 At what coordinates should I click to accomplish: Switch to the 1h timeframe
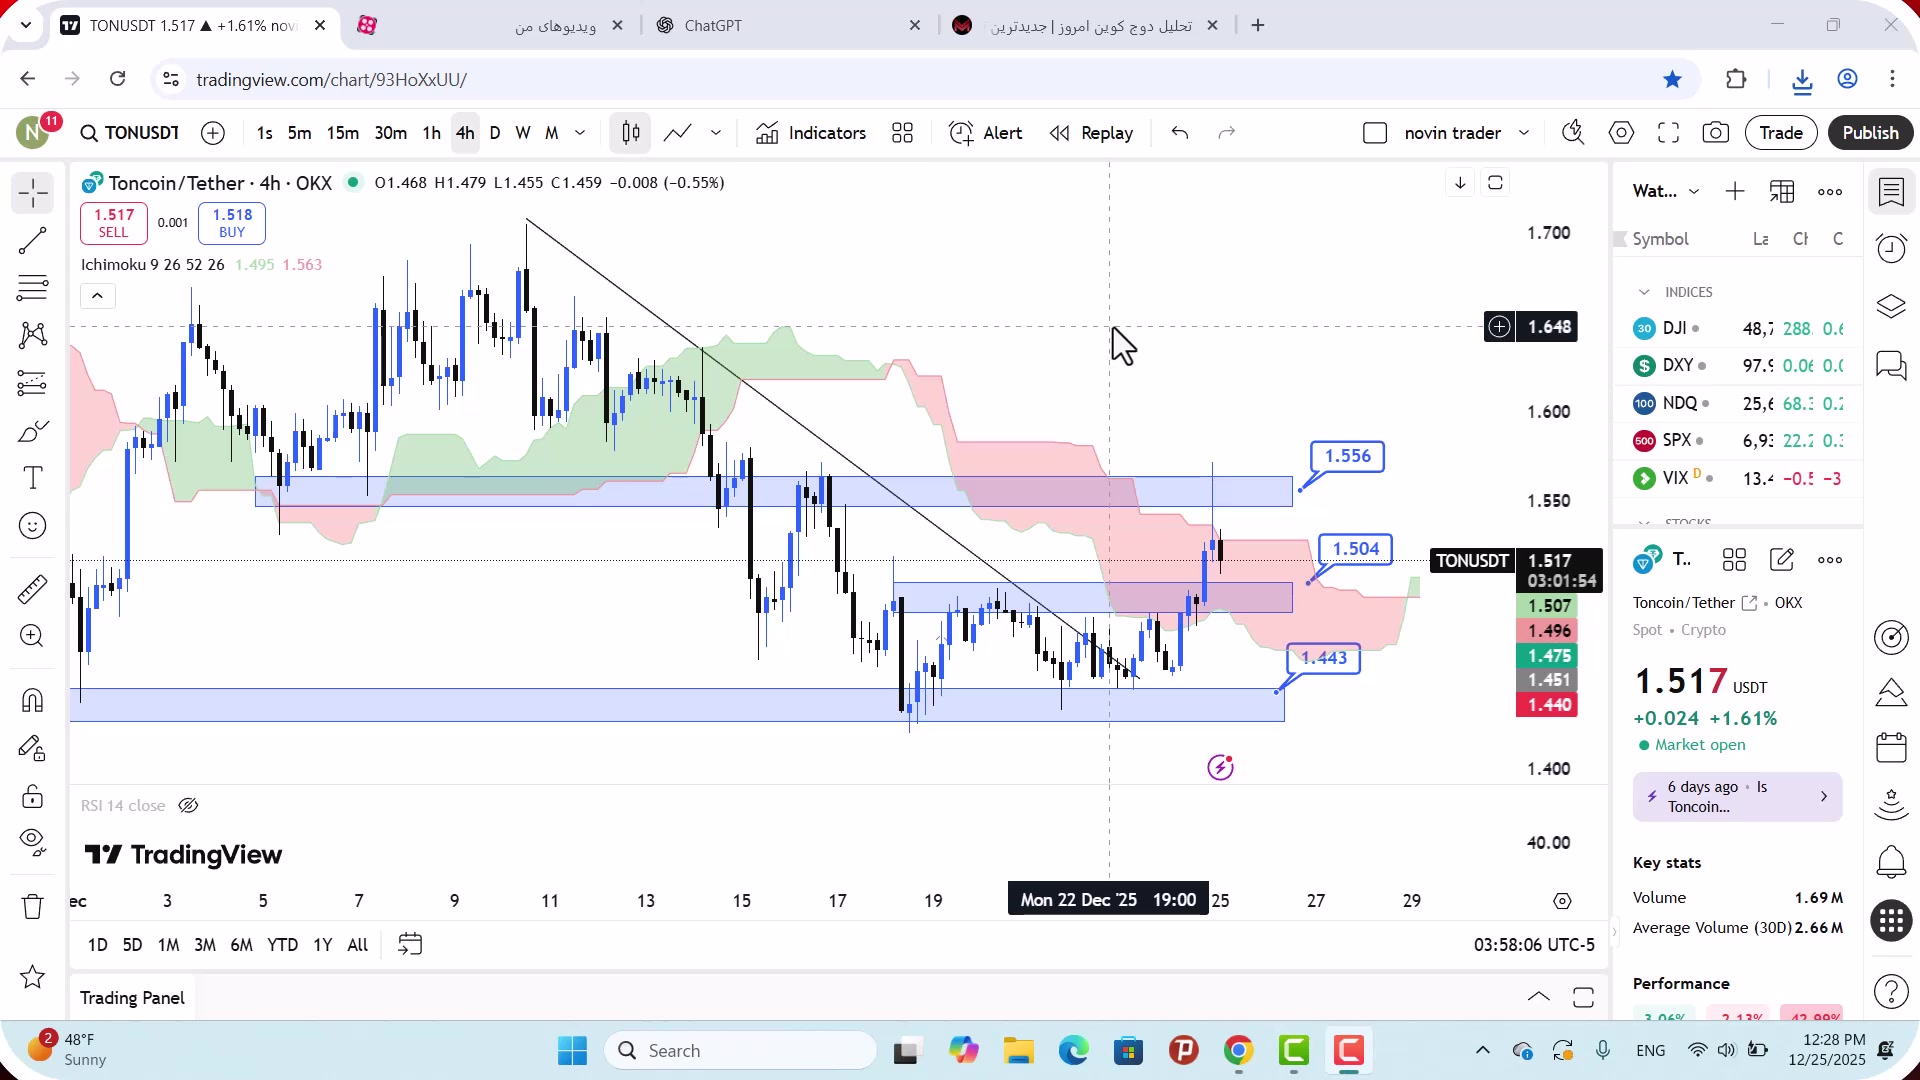coord(431,133)
